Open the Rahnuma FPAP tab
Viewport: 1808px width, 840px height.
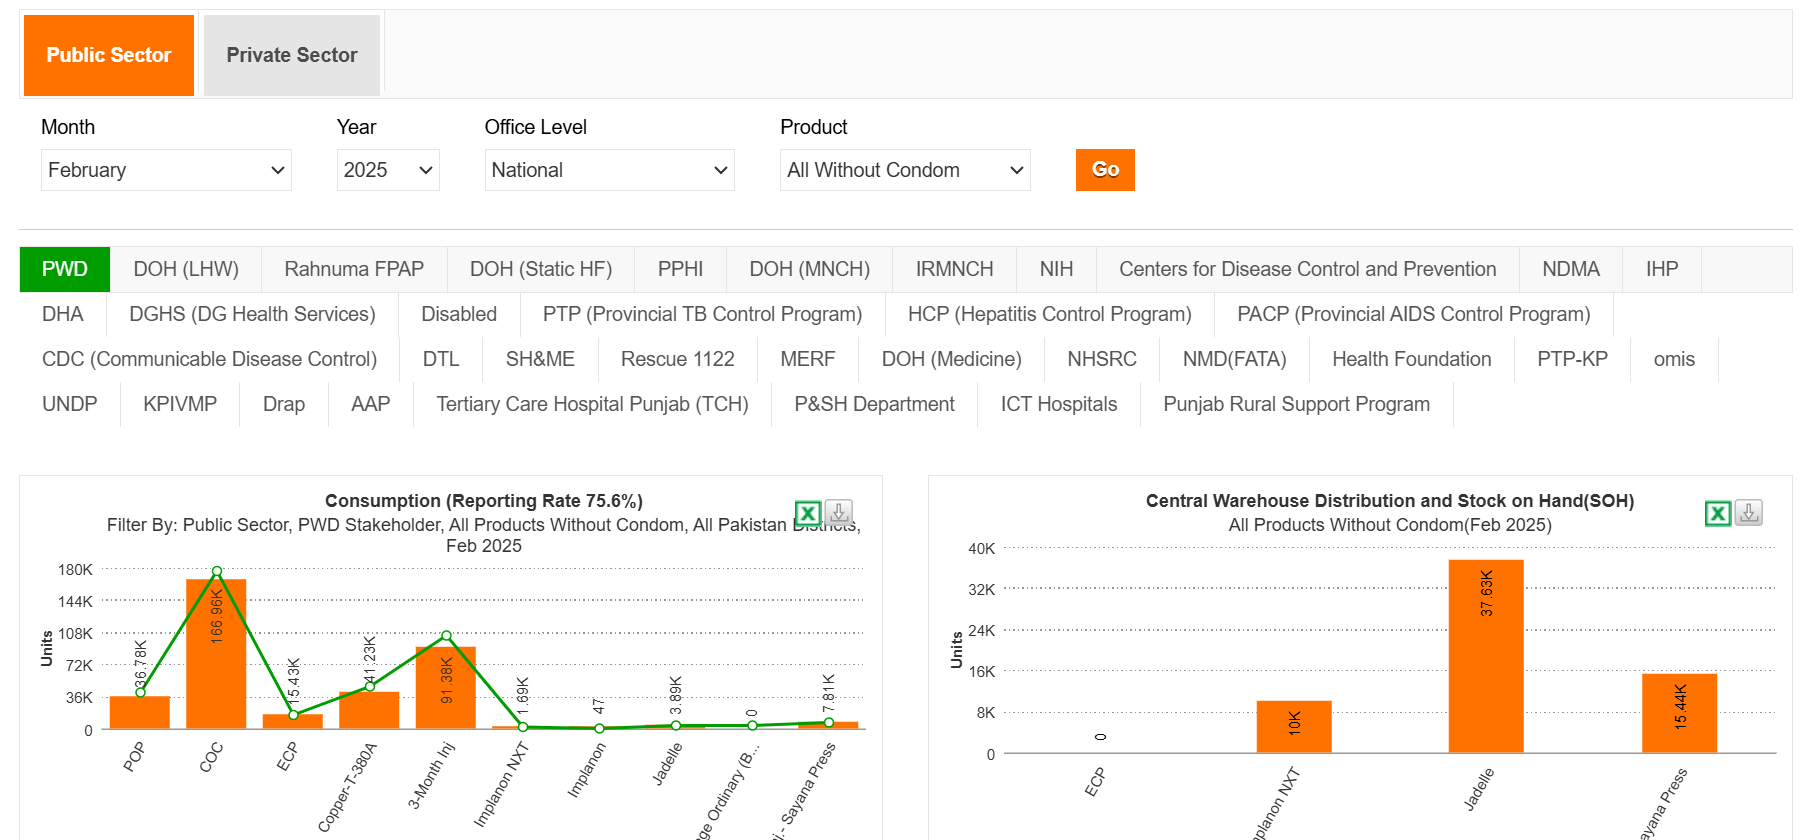[354, 269]
